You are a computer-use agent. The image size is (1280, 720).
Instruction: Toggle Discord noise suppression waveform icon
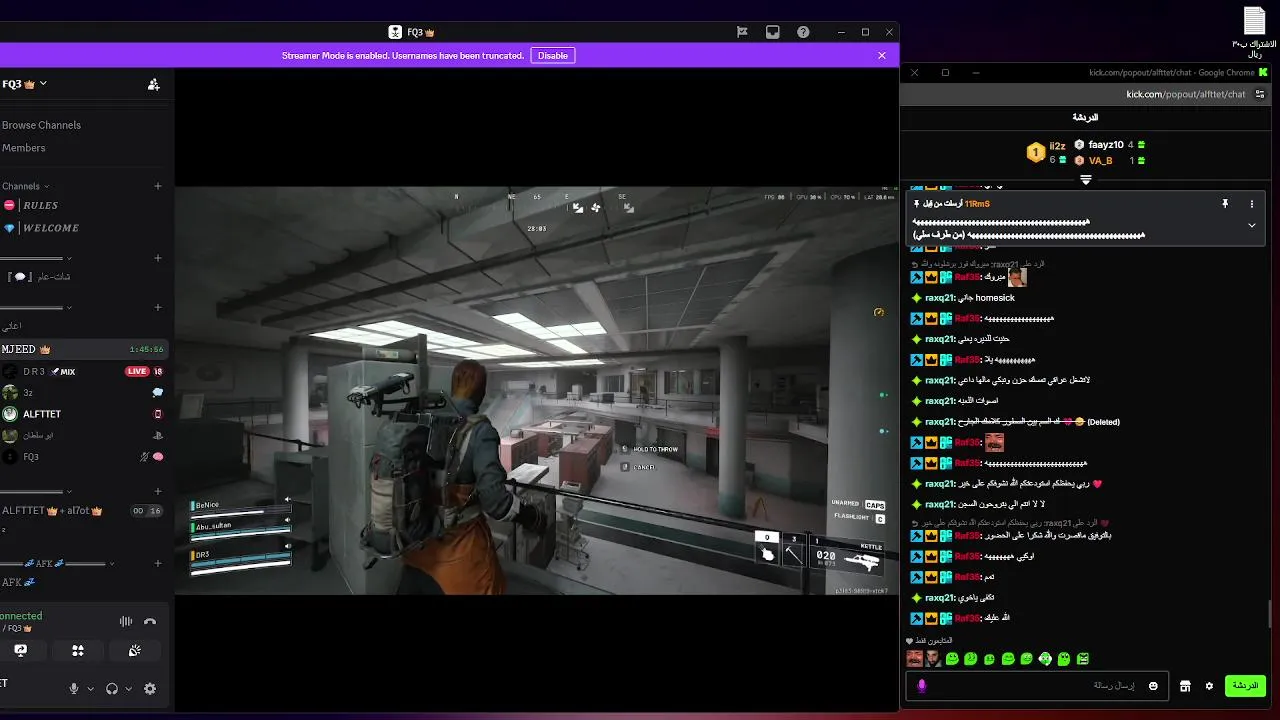(126, 621)
